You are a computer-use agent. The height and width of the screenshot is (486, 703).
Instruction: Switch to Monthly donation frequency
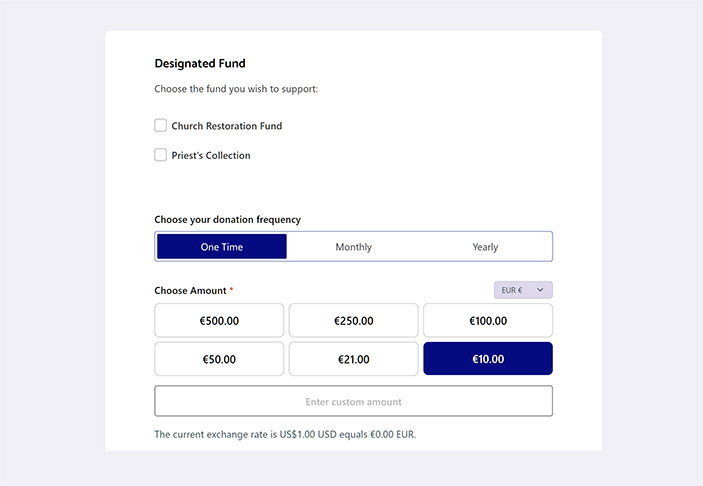(353, 247)
